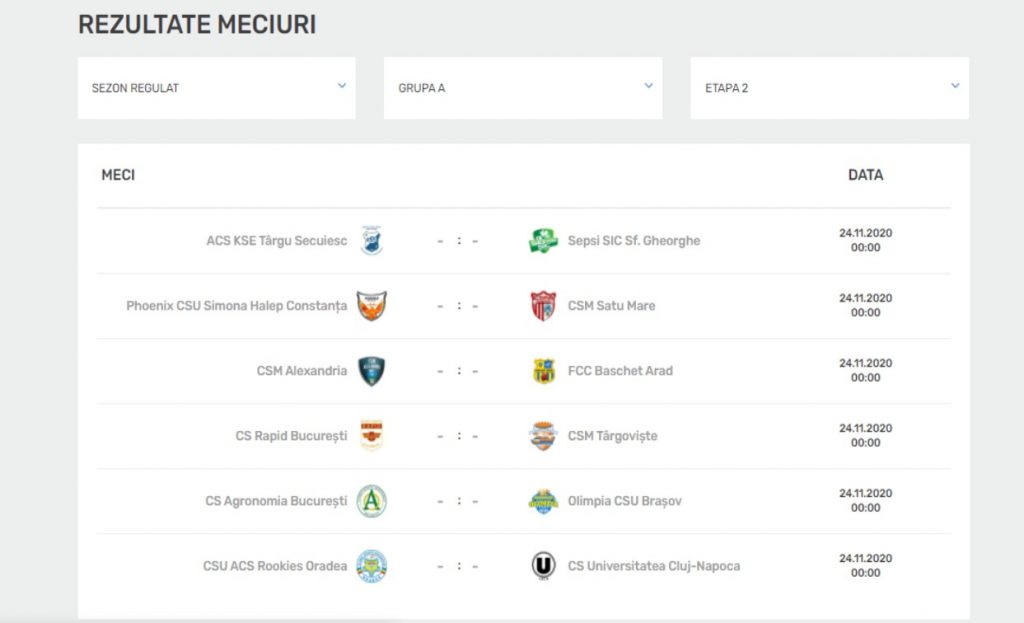The width and height of the screenshot is (1024, 623).
Task: Click the CS Agronomia București logo
Action: pos(371,501)
